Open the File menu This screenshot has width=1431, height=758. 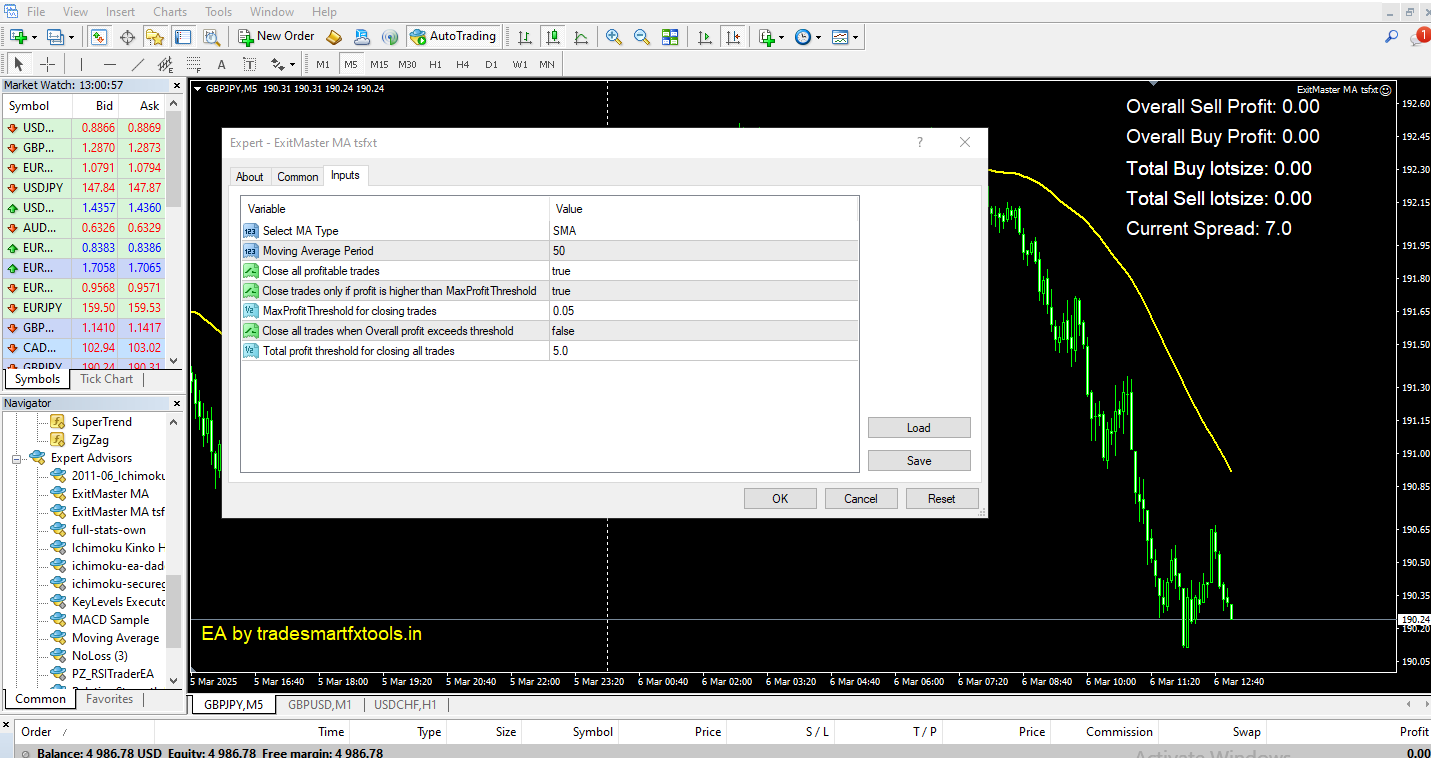point(36,12)
